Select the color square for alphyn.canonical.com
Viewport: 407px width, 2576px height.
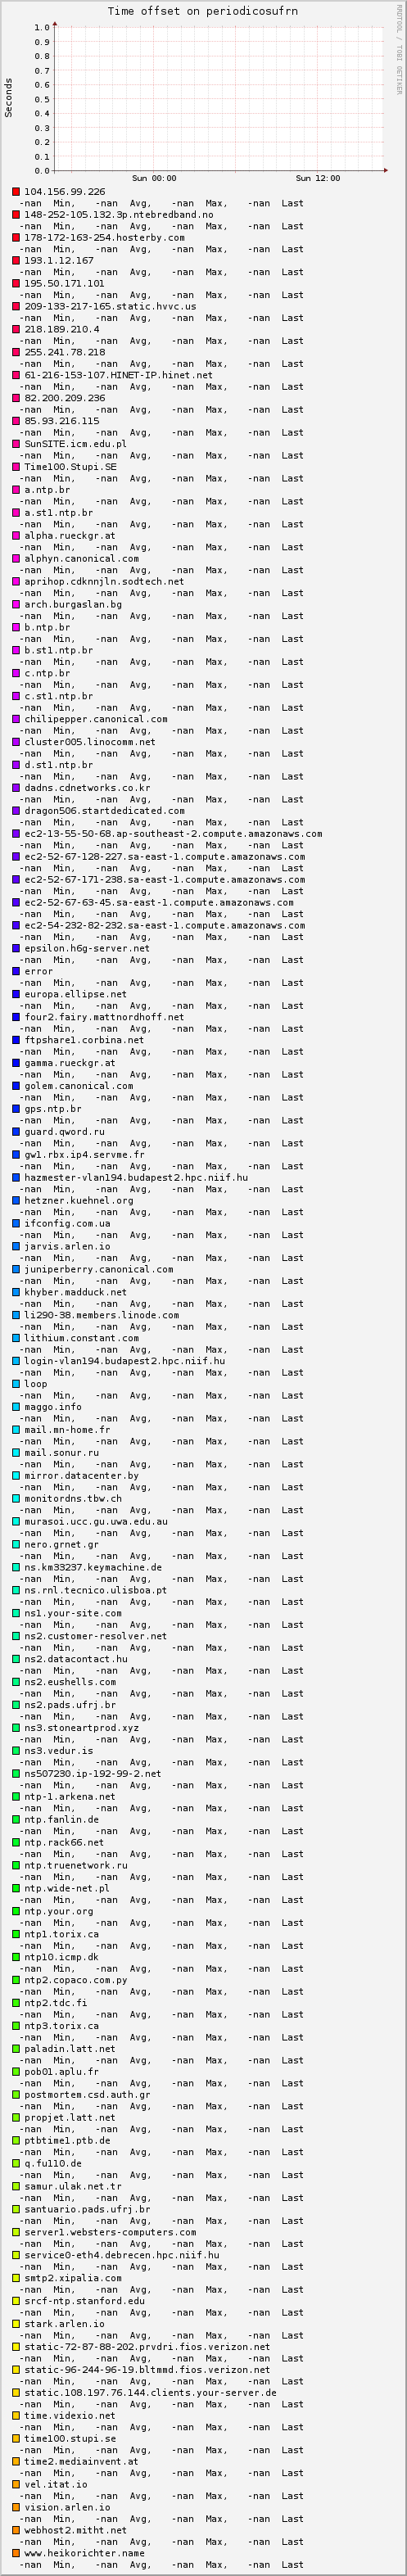(16, 558)
